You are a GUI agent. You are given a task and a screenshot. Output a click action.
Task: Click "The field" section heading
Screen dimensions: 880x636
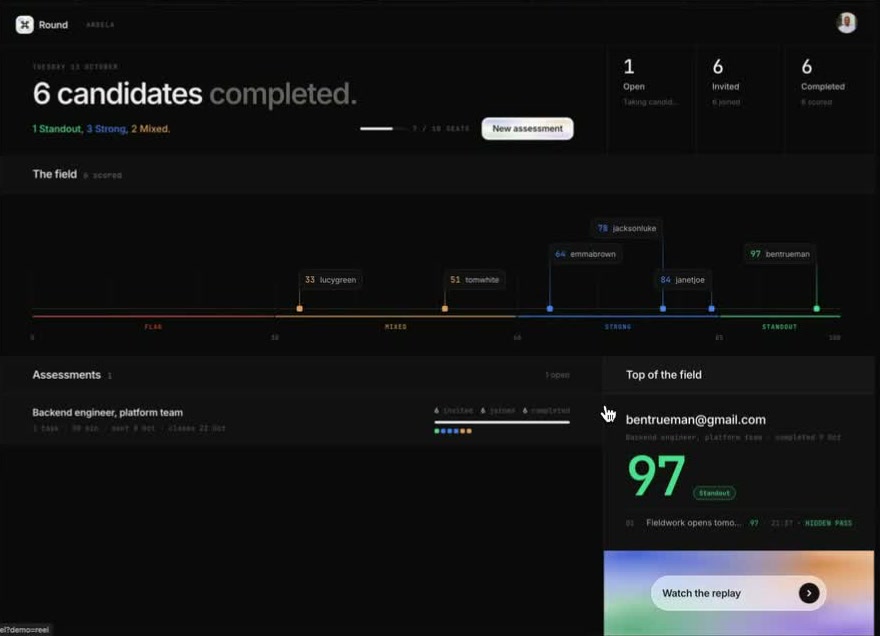tap(54, 174)
